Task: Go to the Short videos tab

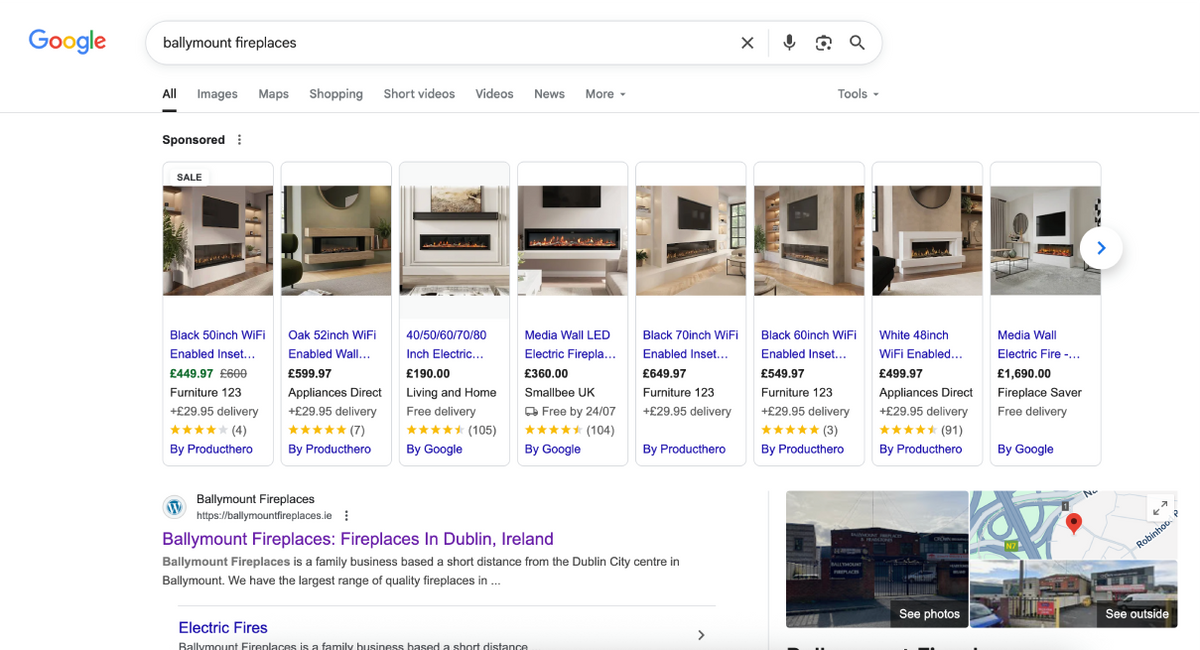Action: (419, 94)
